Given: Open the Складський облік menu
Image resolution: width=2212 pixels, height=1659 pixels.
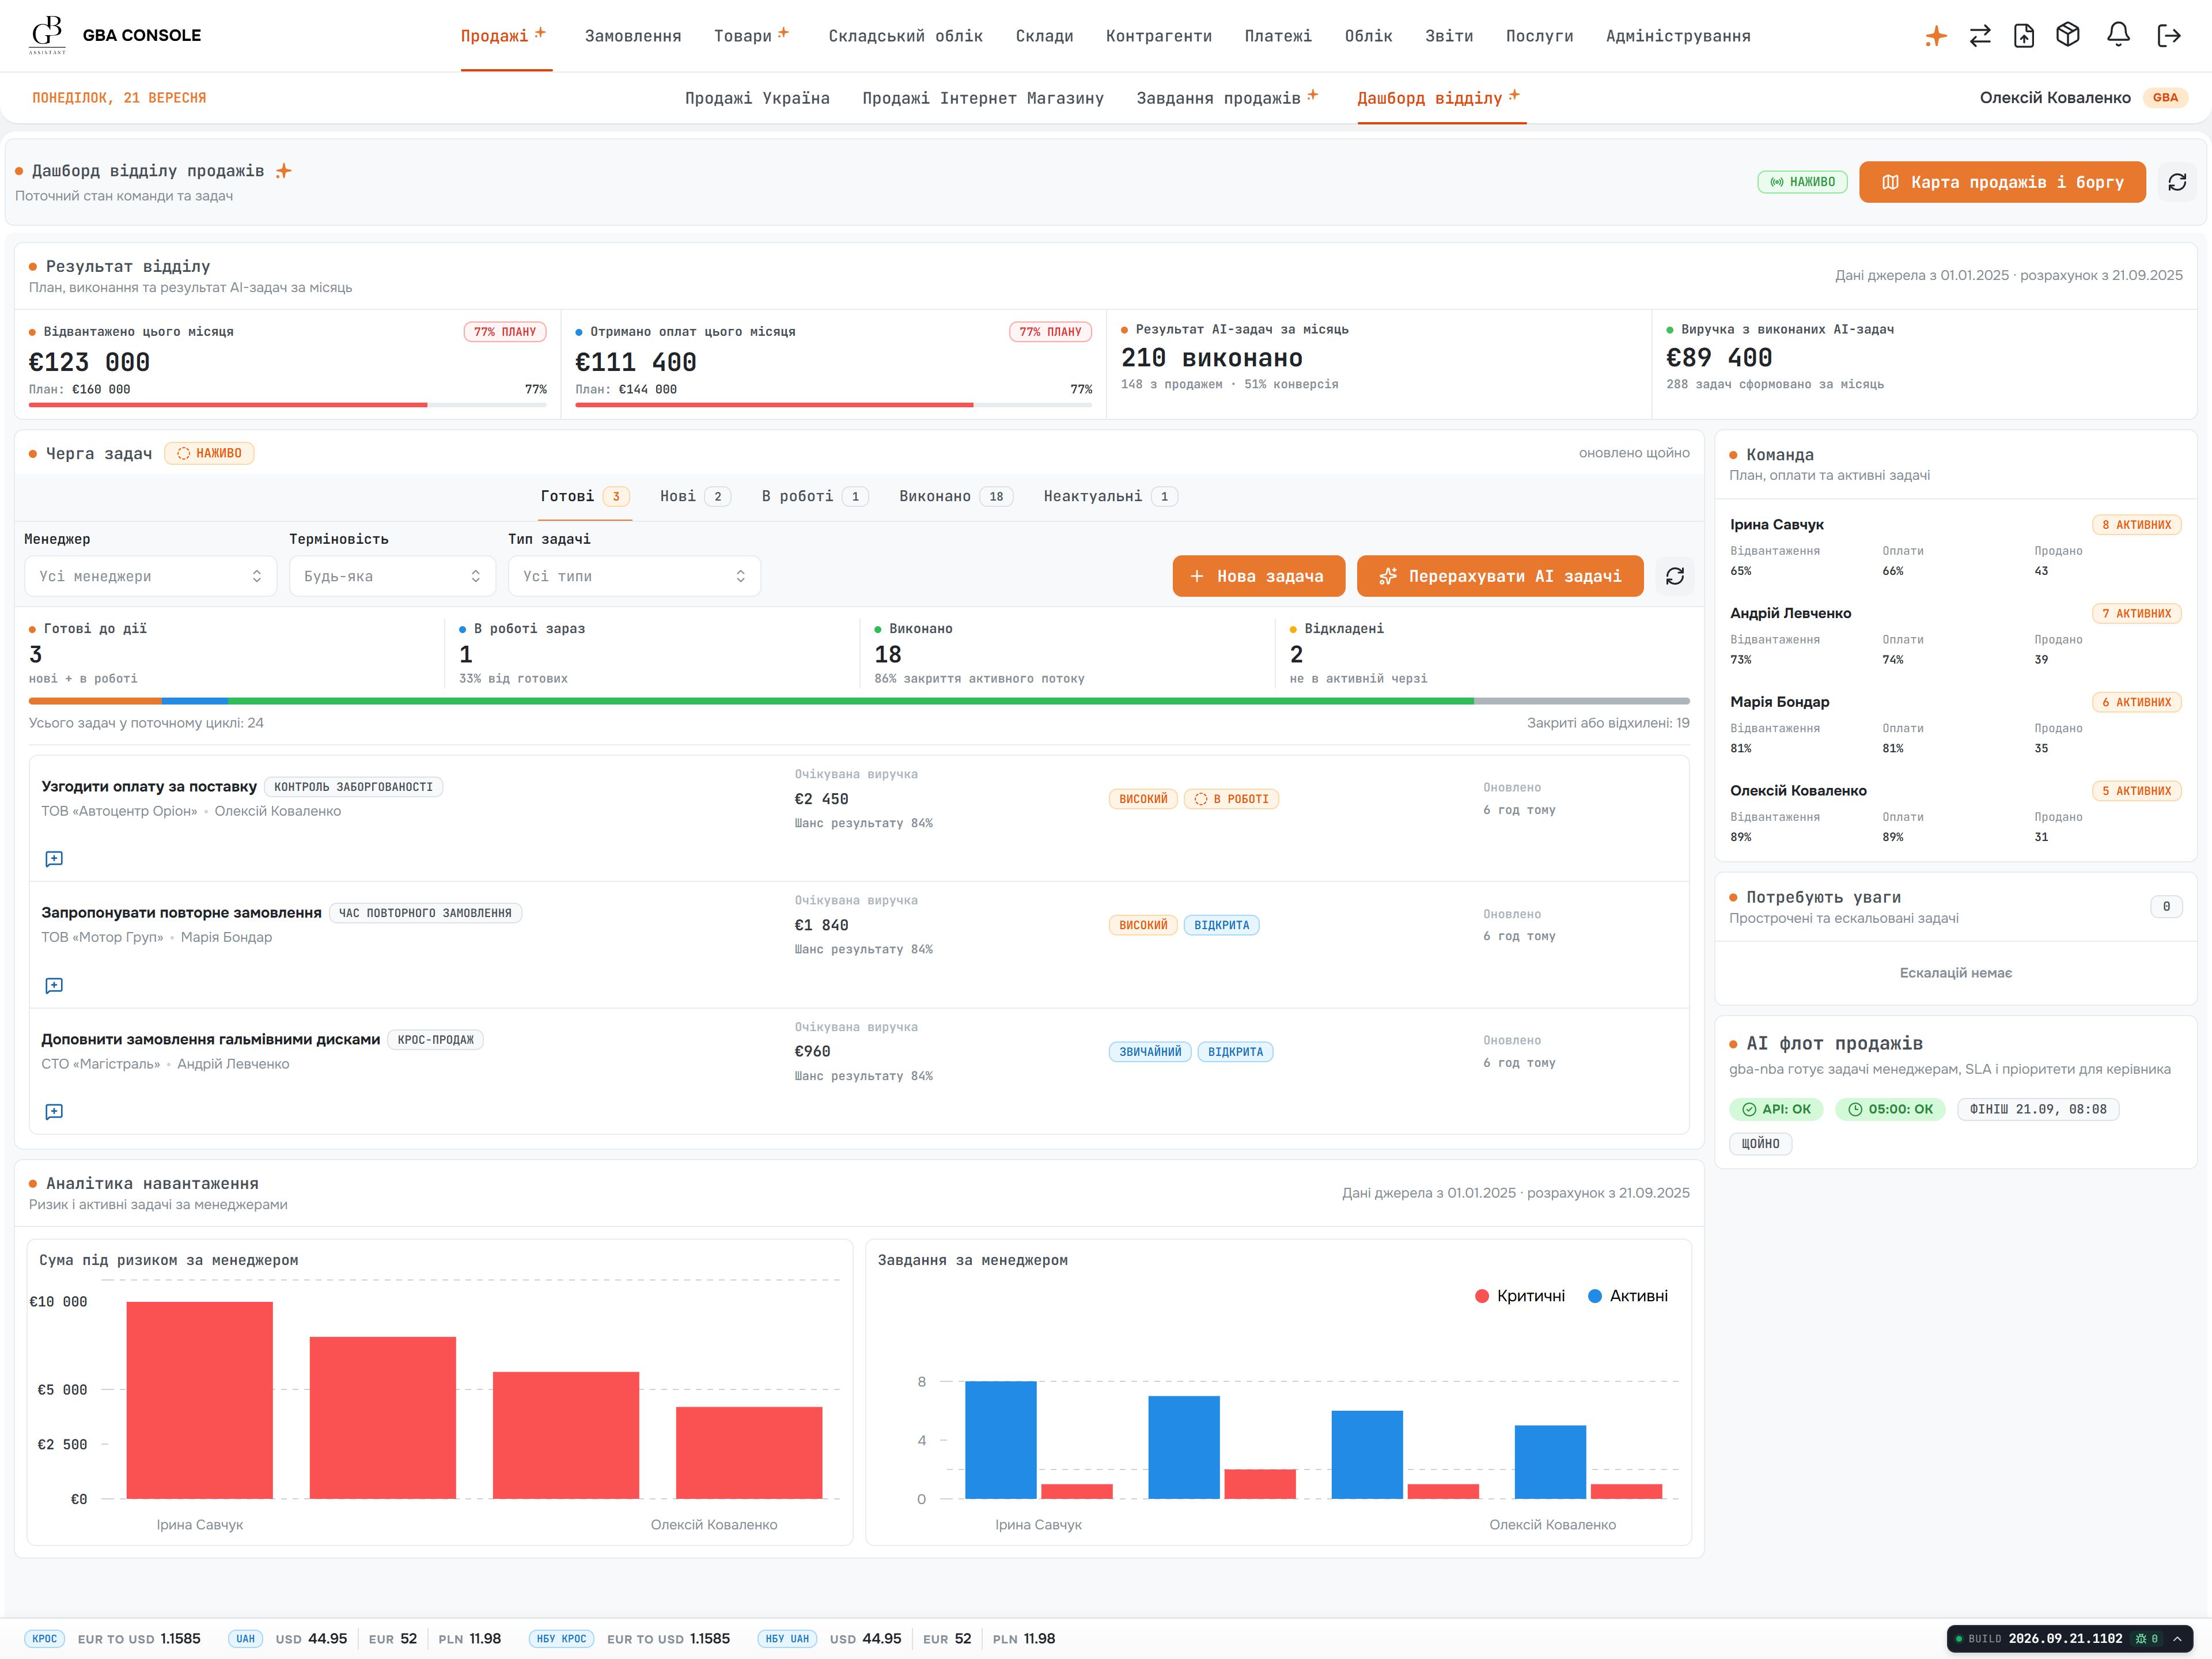Looking at the screenshot, I should (905, 36).
